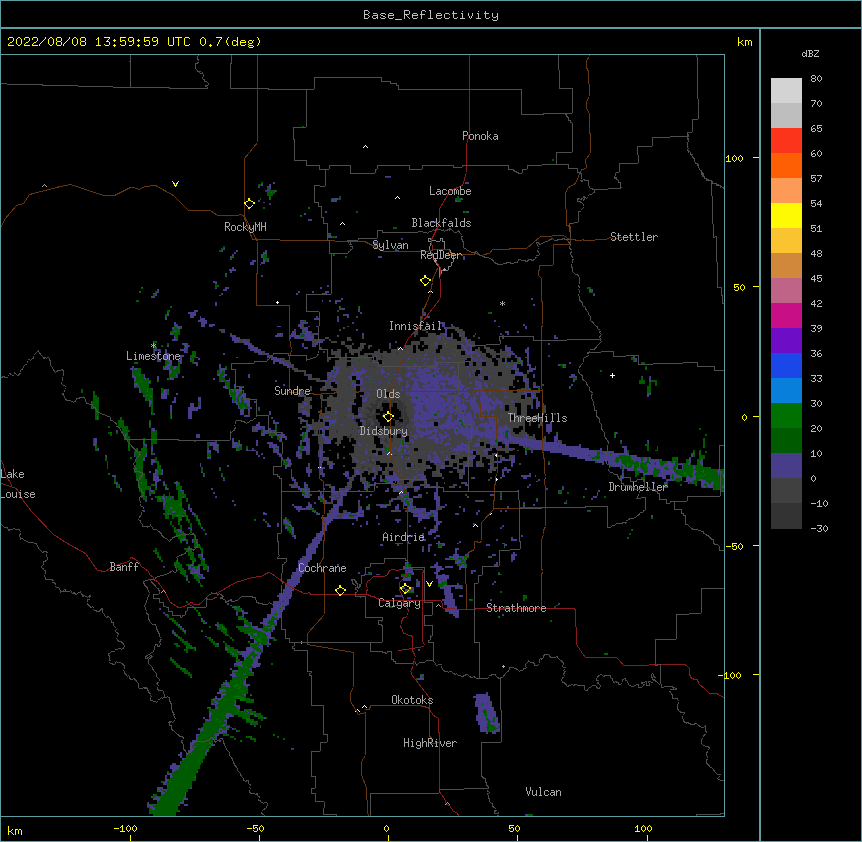Click the Calgary city label

pyautogui.click(x=399, y=603)
